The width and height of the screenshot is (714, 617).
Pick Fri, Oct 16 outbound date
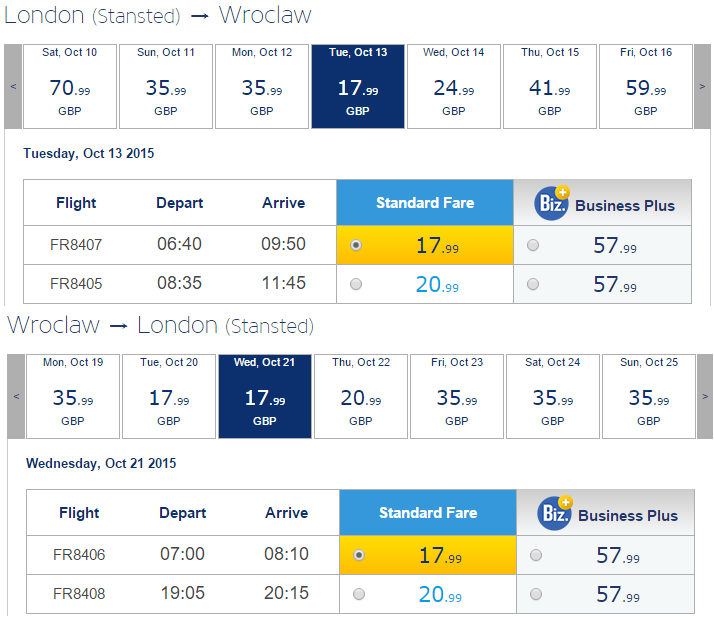click(x=646, y=87)
